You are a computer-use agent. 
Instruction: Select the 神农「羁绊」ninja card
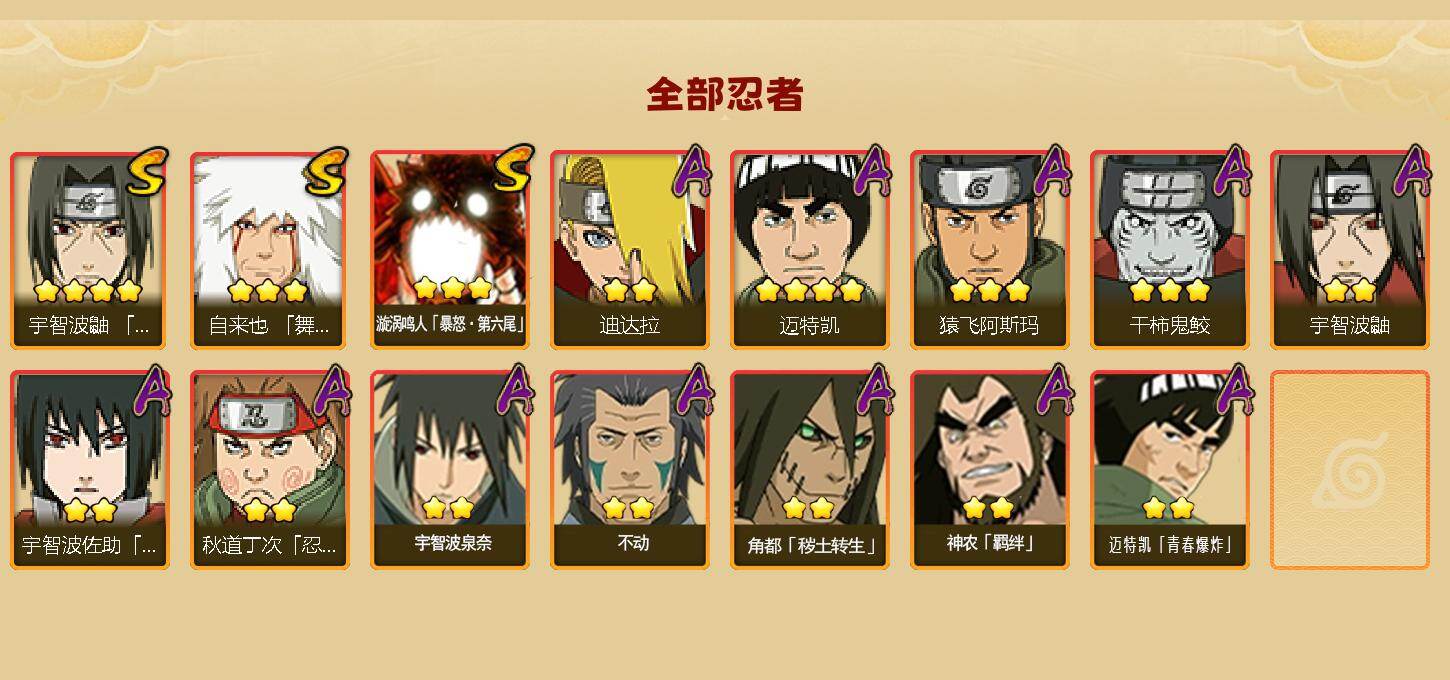tap(989, 470)
